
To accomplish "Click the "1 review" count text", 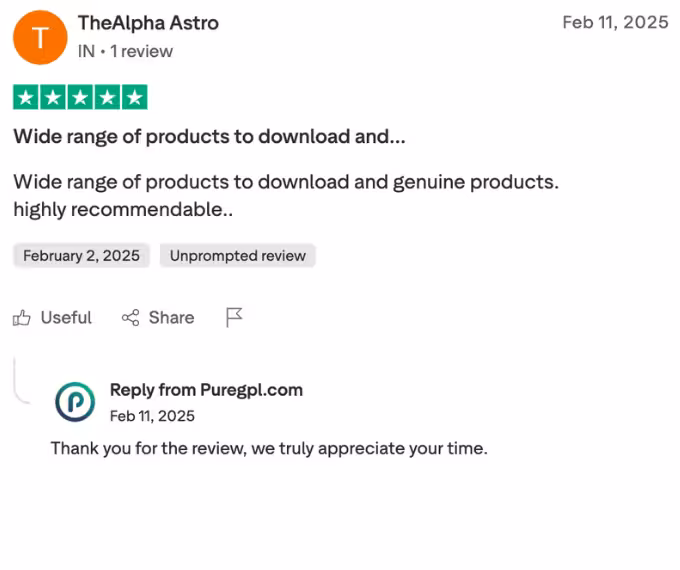I will (141, 51).
